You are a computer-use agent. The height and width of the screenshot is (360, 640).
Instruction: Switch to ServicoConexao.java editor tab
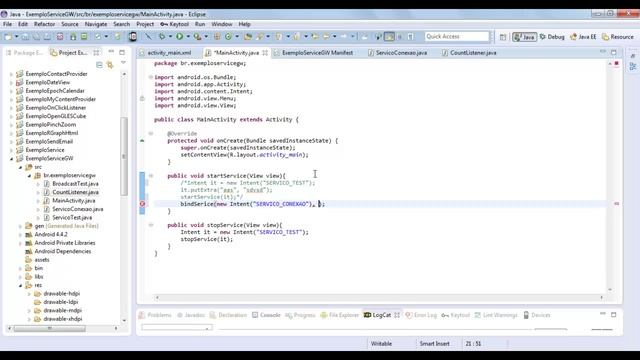(x=397, y=53)
